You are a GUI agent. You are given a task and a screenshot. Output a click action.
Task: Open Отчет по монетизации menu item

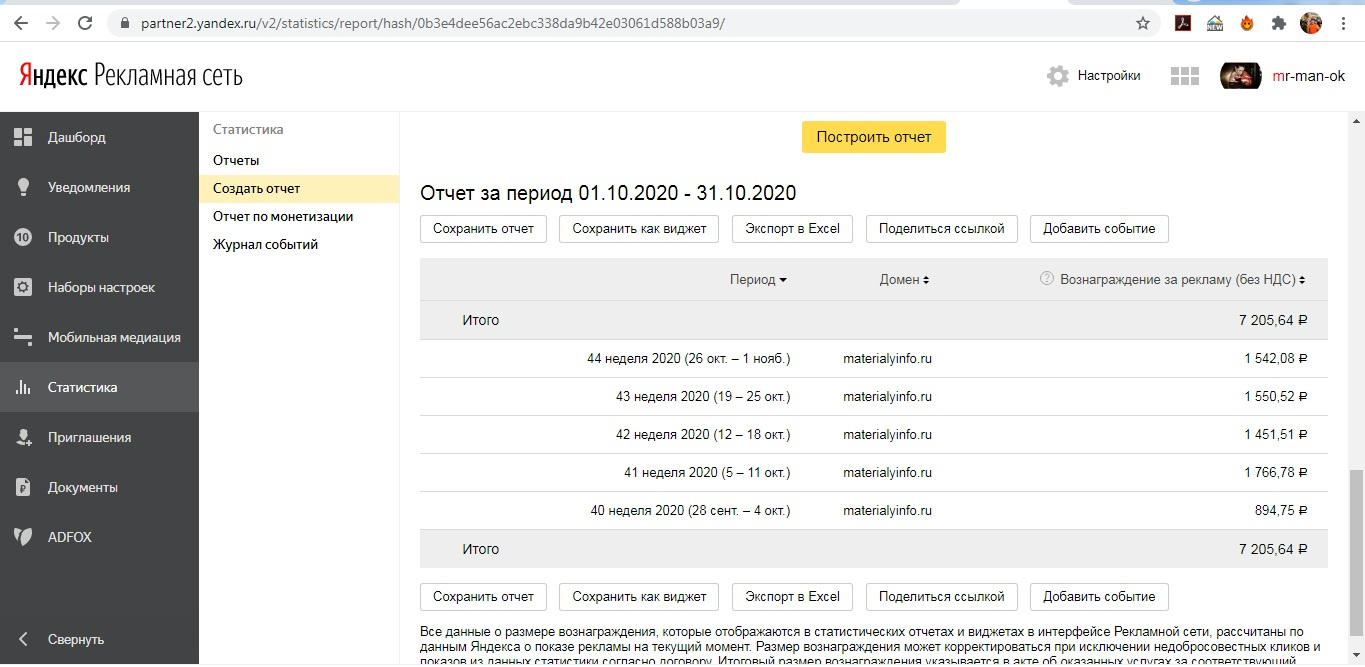283,216
